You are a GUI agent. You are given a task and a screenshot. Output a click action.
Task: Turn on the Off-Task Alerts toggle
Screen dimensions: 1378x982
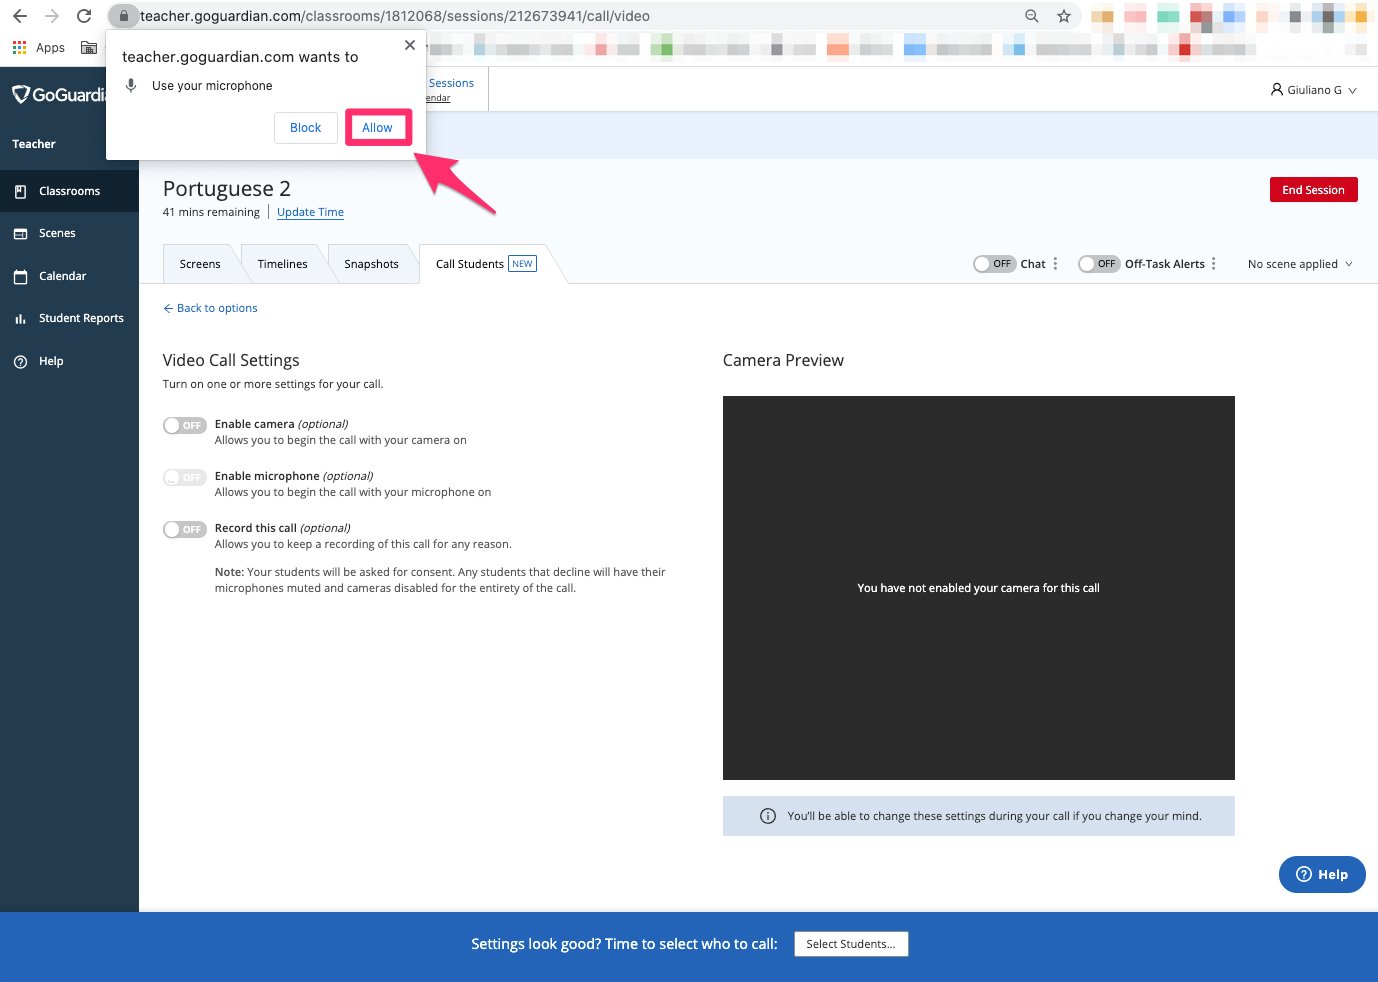[x=1099, y=264]
